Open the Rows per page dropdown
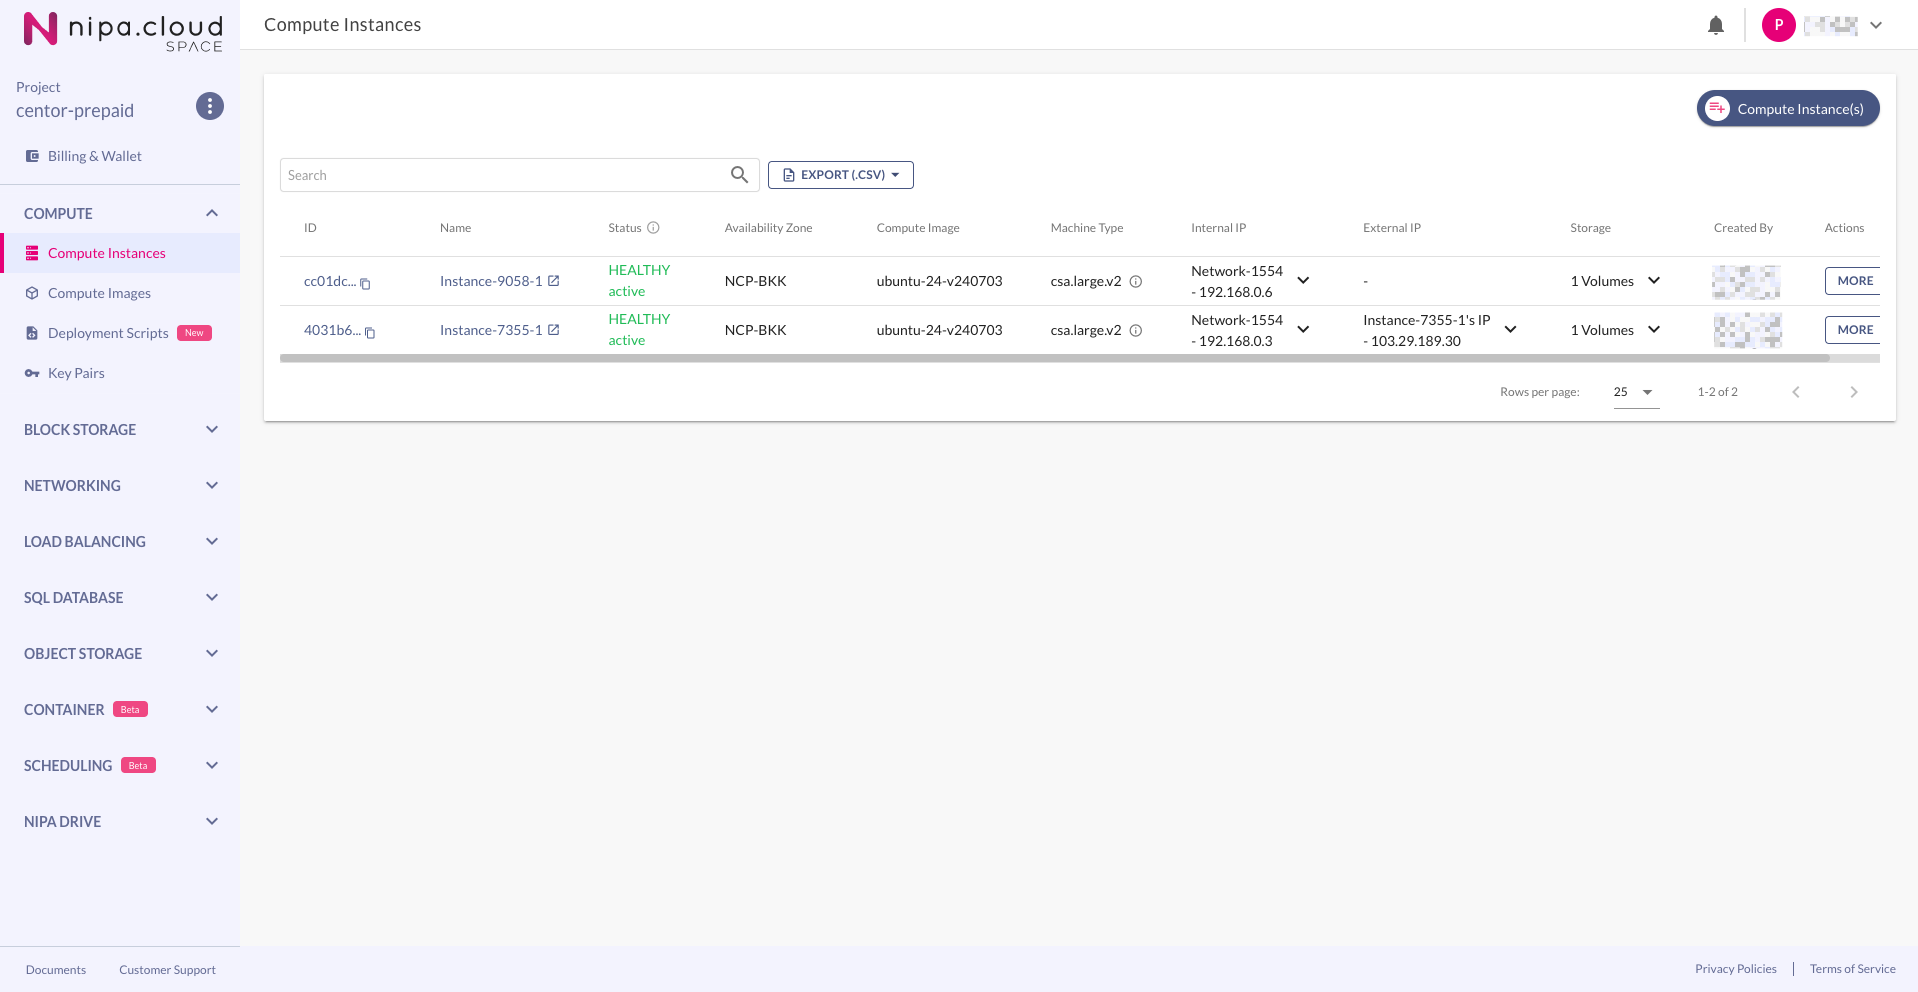 click(x=1636, y=392)
